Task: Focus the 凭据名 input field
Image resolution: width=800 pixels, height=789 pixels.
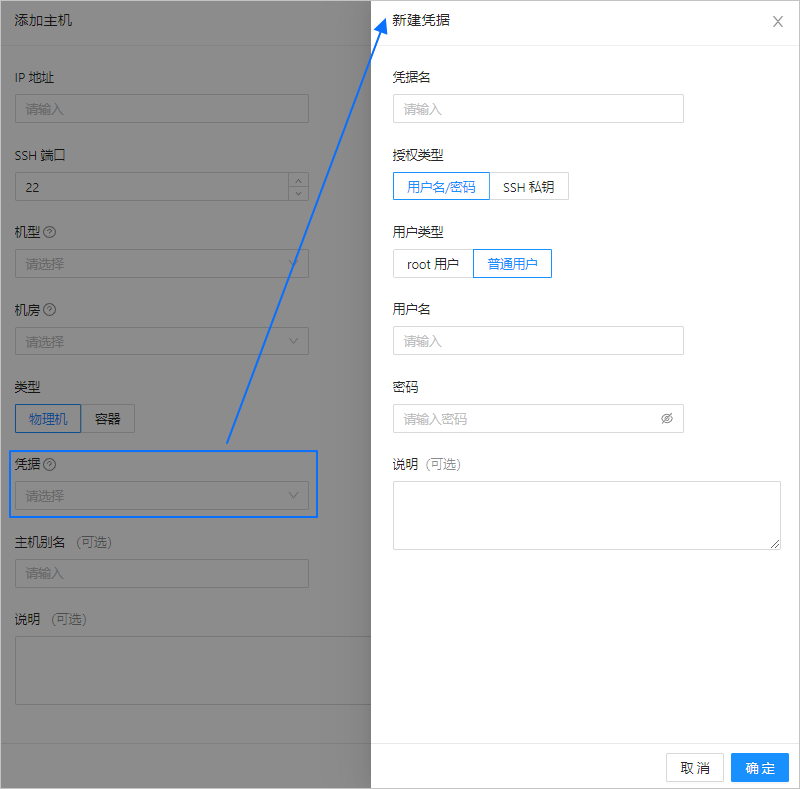Action: click(x=538, y=109)
